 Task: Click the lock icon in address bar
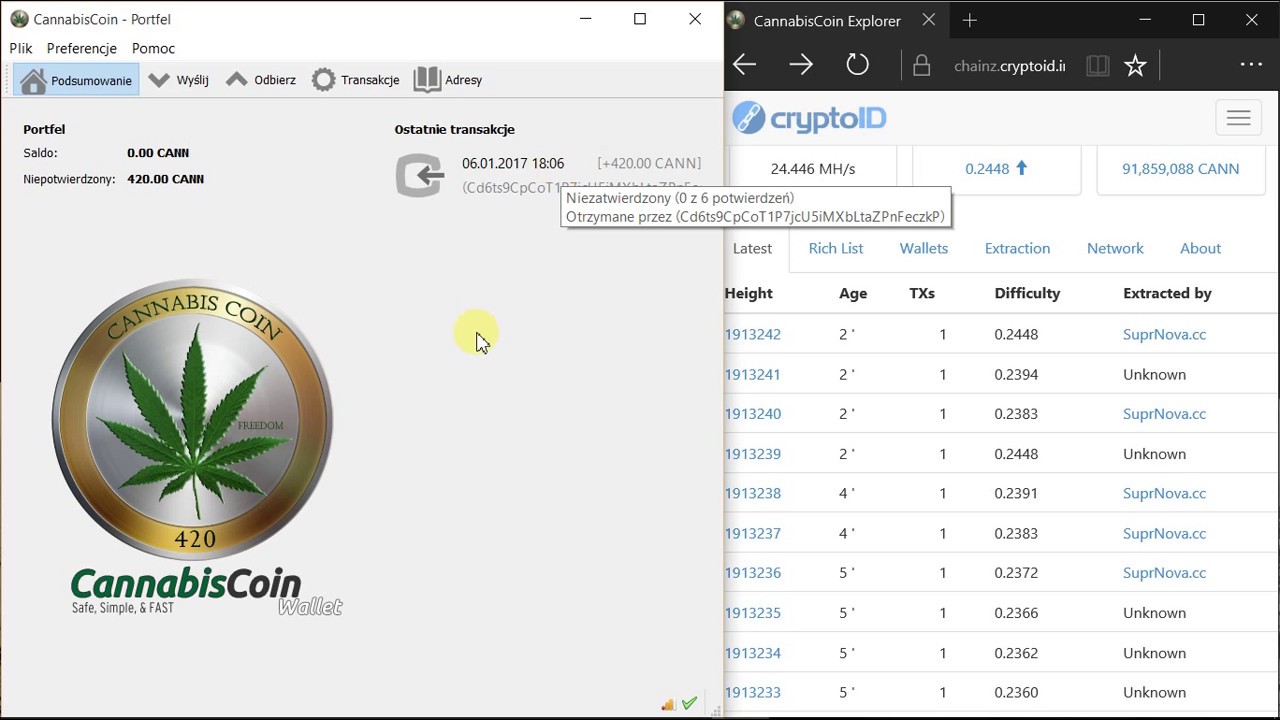(x=922, y=66)
